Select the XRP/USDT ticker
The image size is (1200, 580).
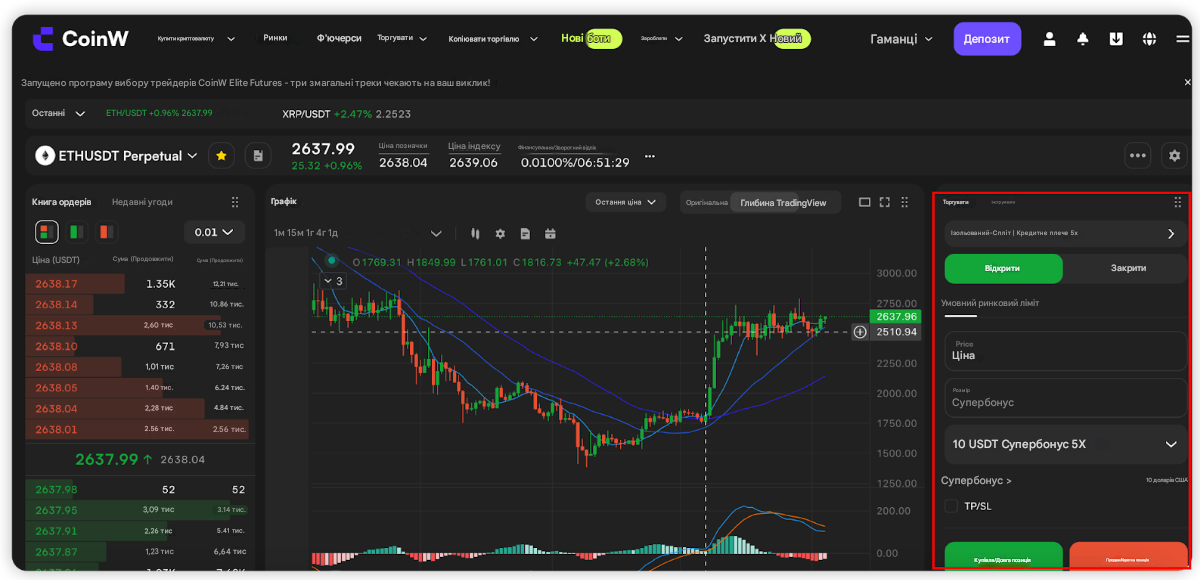[347, 114]
